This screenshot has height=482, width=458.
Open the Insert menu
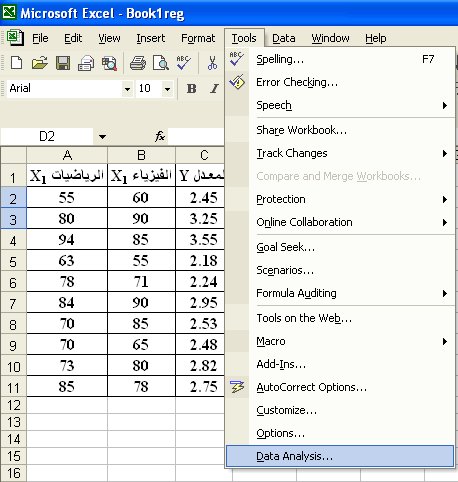[x=150, y=38]
